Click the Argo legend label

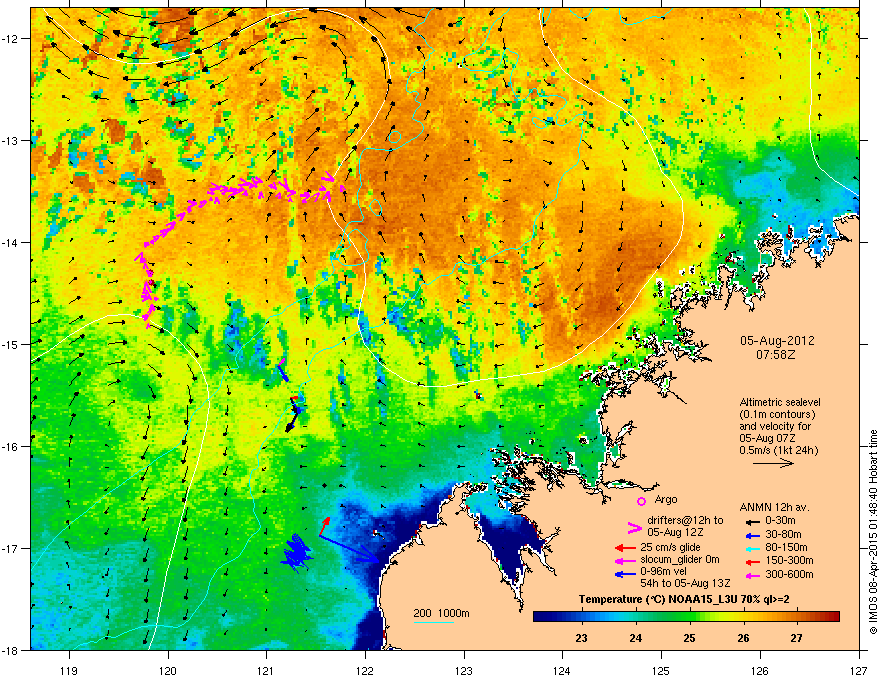[x=666, y=499]
